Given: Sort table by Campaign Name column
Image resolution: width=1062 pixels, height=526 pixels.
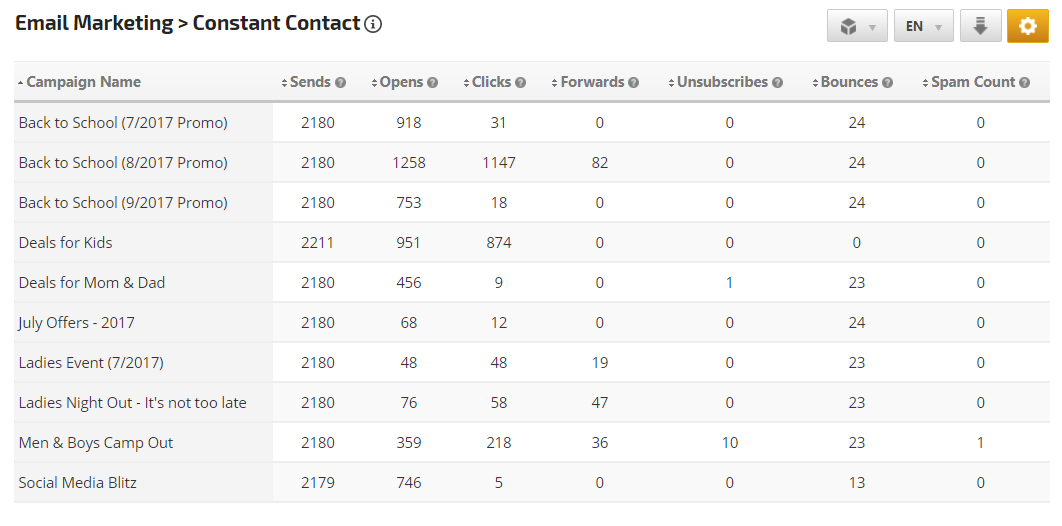Looking at the screenshot, I should (83, 82).
